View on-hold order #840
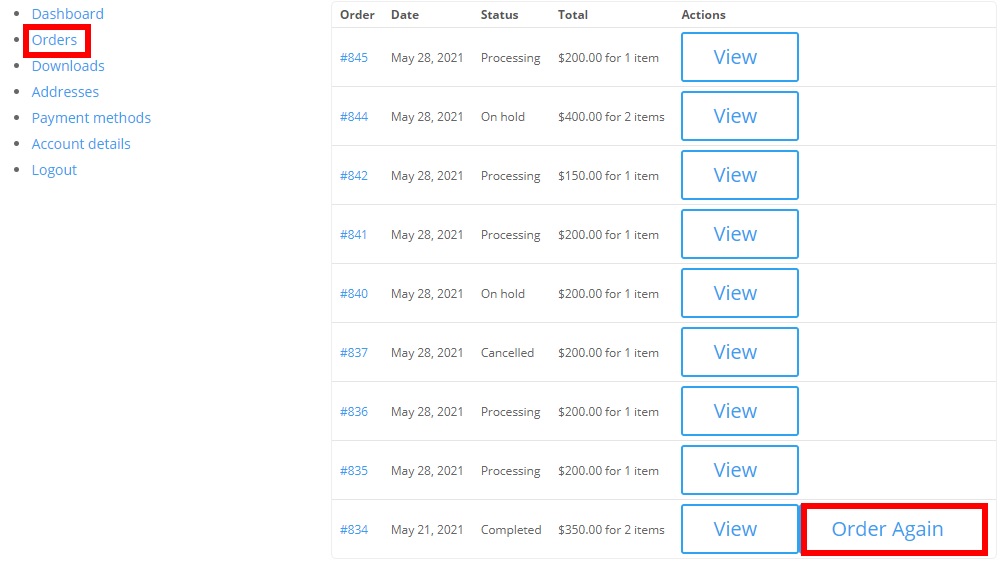Screen dimensions: 1007x583 (x=740, y=293)
